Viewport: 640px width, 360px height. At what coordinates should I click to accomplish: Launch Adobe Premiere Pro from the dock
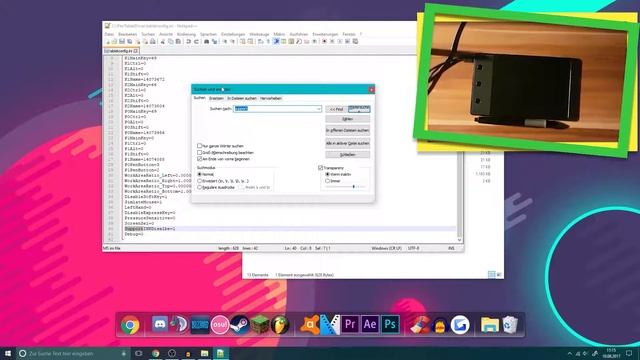350,324
